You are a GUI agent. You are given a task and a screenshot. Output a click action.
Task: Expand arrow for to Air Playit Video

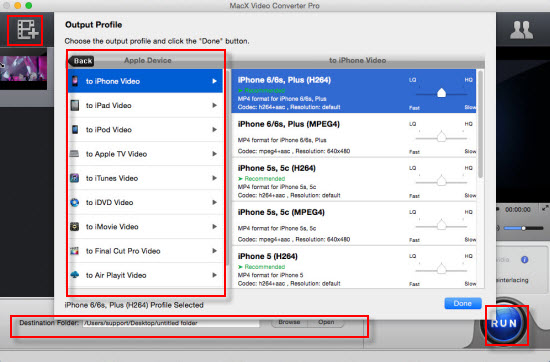(x=214, y=275)
